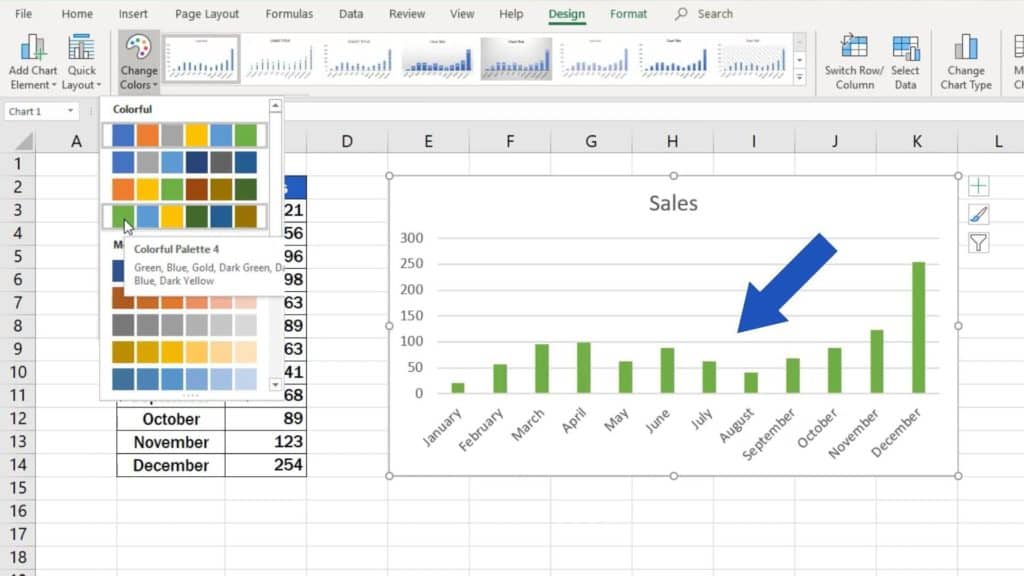Screen dimensions: 1024x576
Task: Click the Add Chart Element icon
Action: (x=33, y=49)
